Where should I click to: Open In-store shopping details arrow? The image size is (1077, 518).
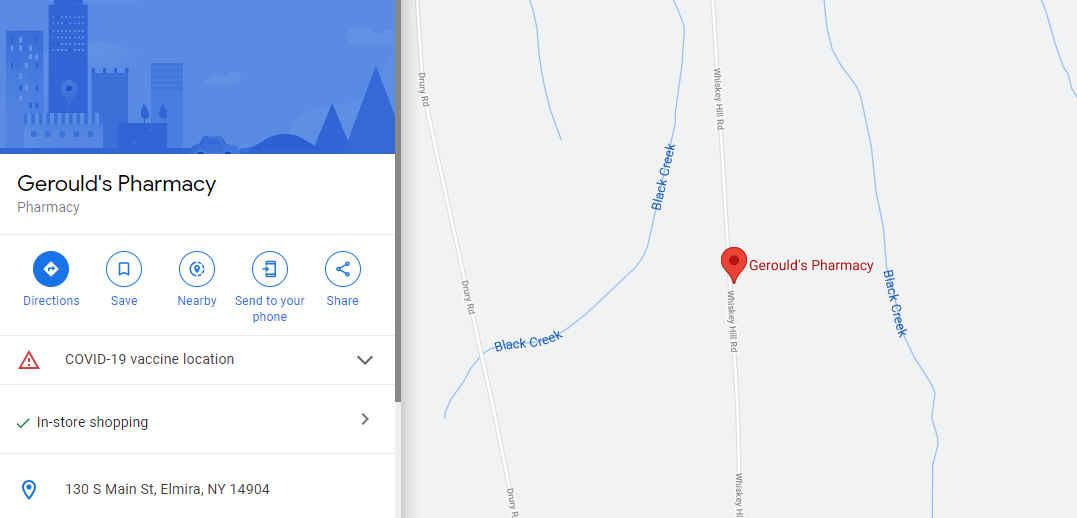coord(365,419)
